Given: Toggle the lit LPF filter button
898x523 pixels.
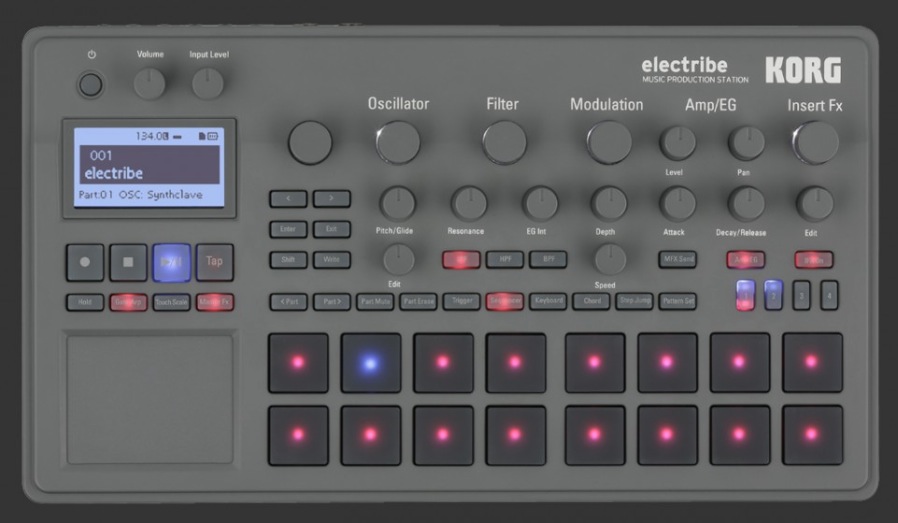Looking at the screenshot, I should tap(461, 259).
